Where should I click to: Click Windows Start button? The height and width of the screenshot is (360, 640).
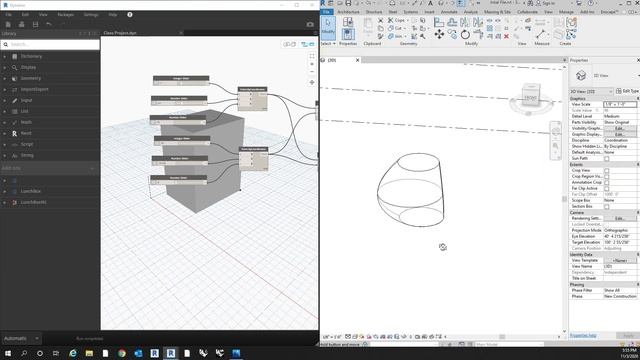8,353
